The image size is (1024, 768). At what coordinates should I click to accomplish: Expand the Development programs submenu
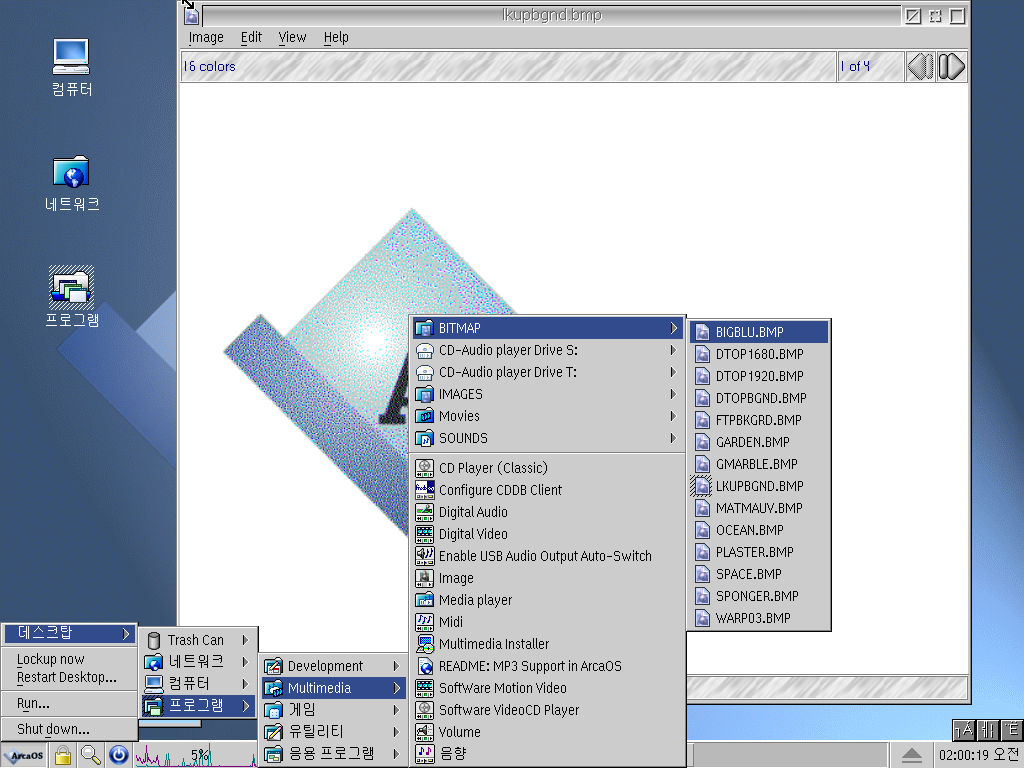pos(325,666)
